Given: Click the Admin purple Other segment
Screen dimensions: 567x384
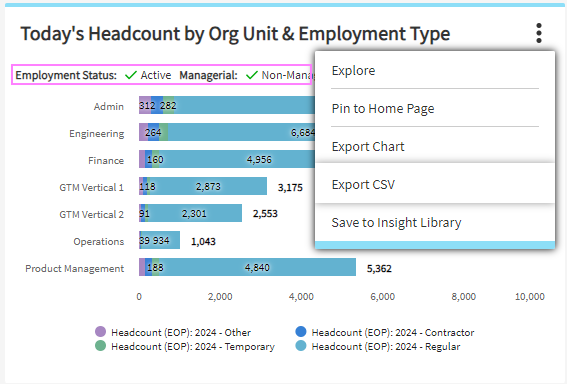Looking at the screenshot, I should click(145, 105).
